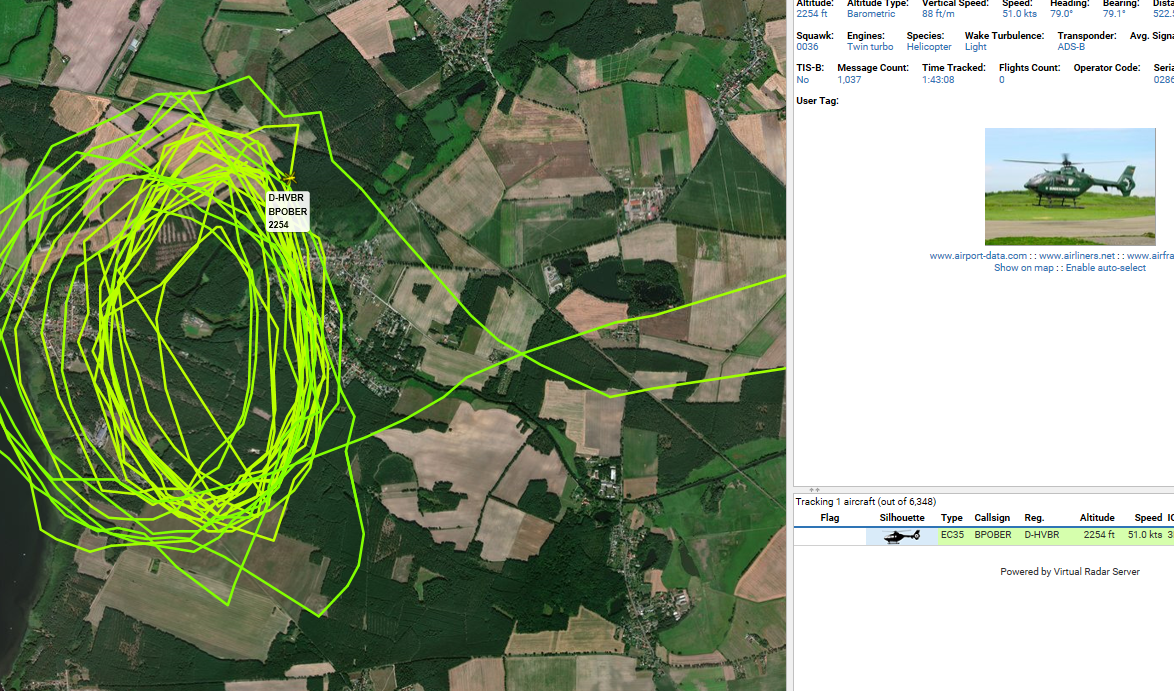
Task: Click the D-HVBR label box on the map
Action: tap(288, 212)
